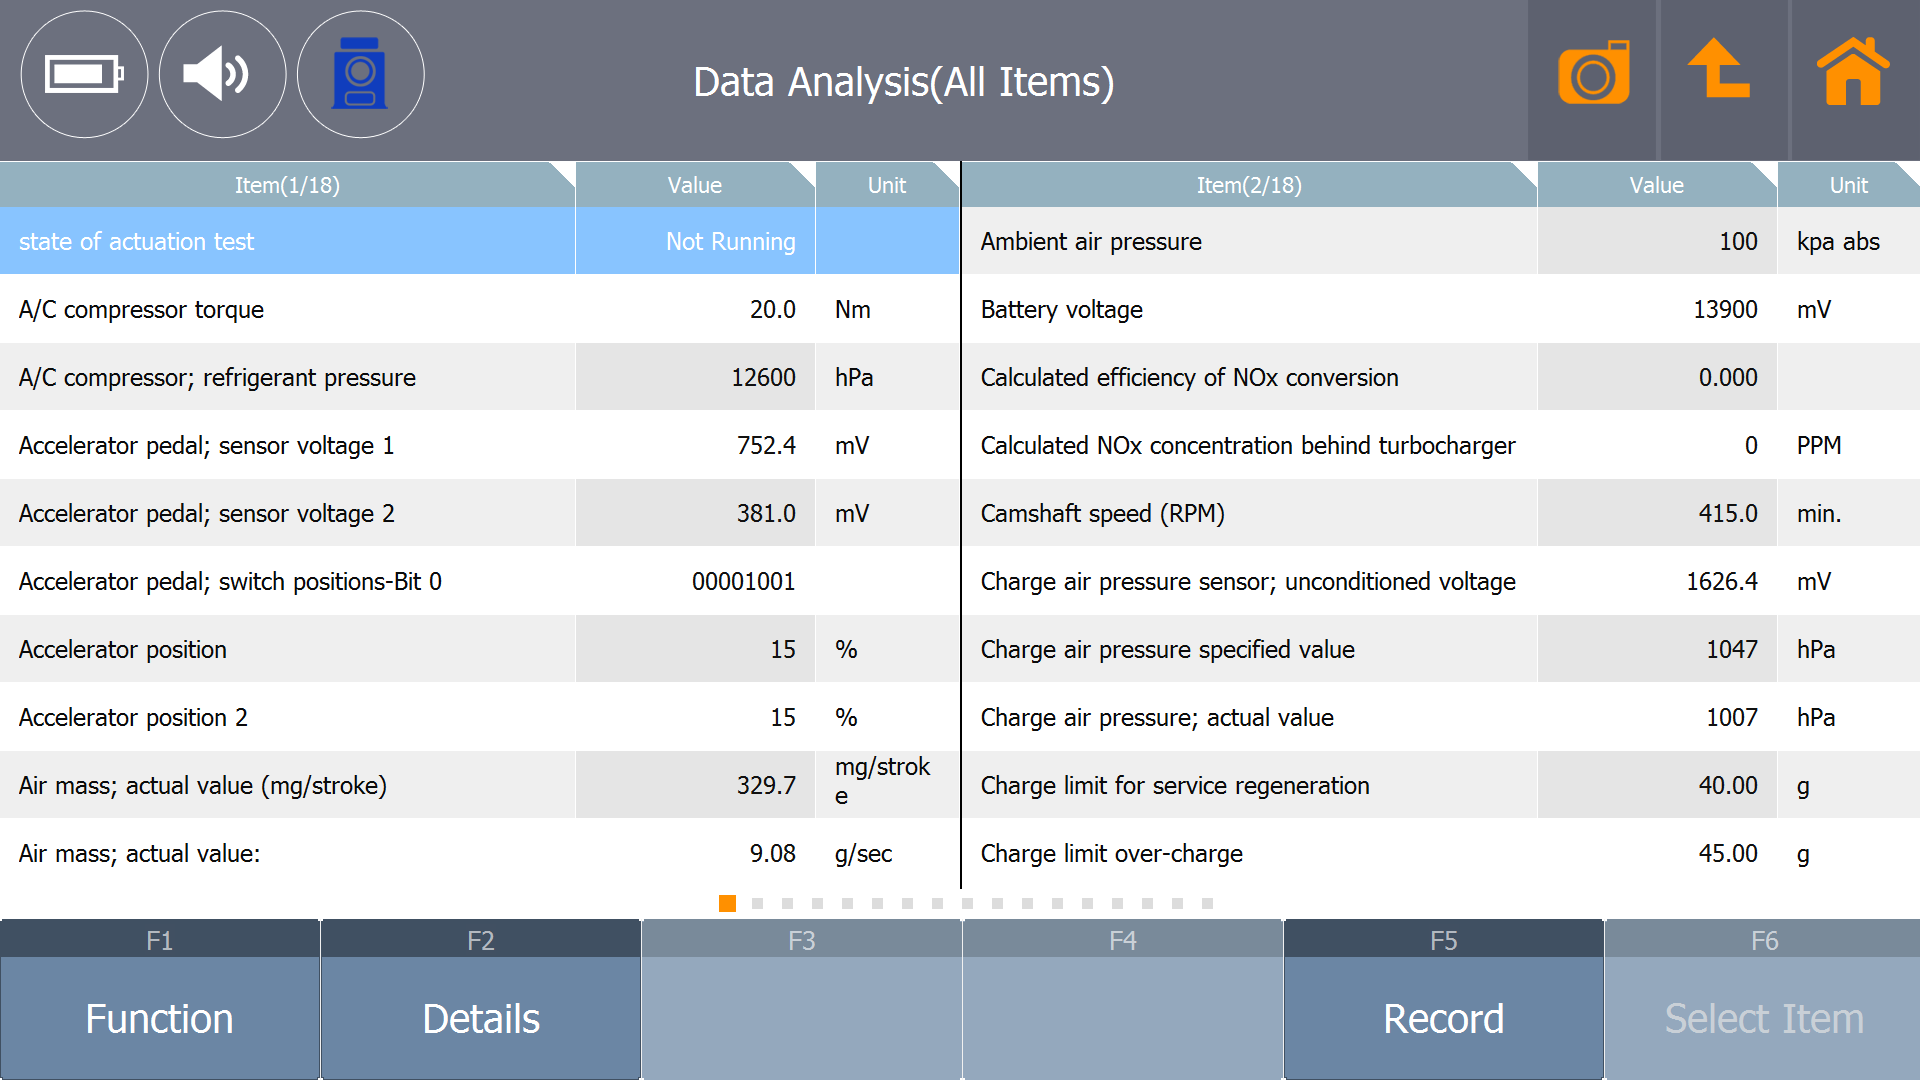Click the Item(1/18) column header
1920x1080 pixels.
287,185
